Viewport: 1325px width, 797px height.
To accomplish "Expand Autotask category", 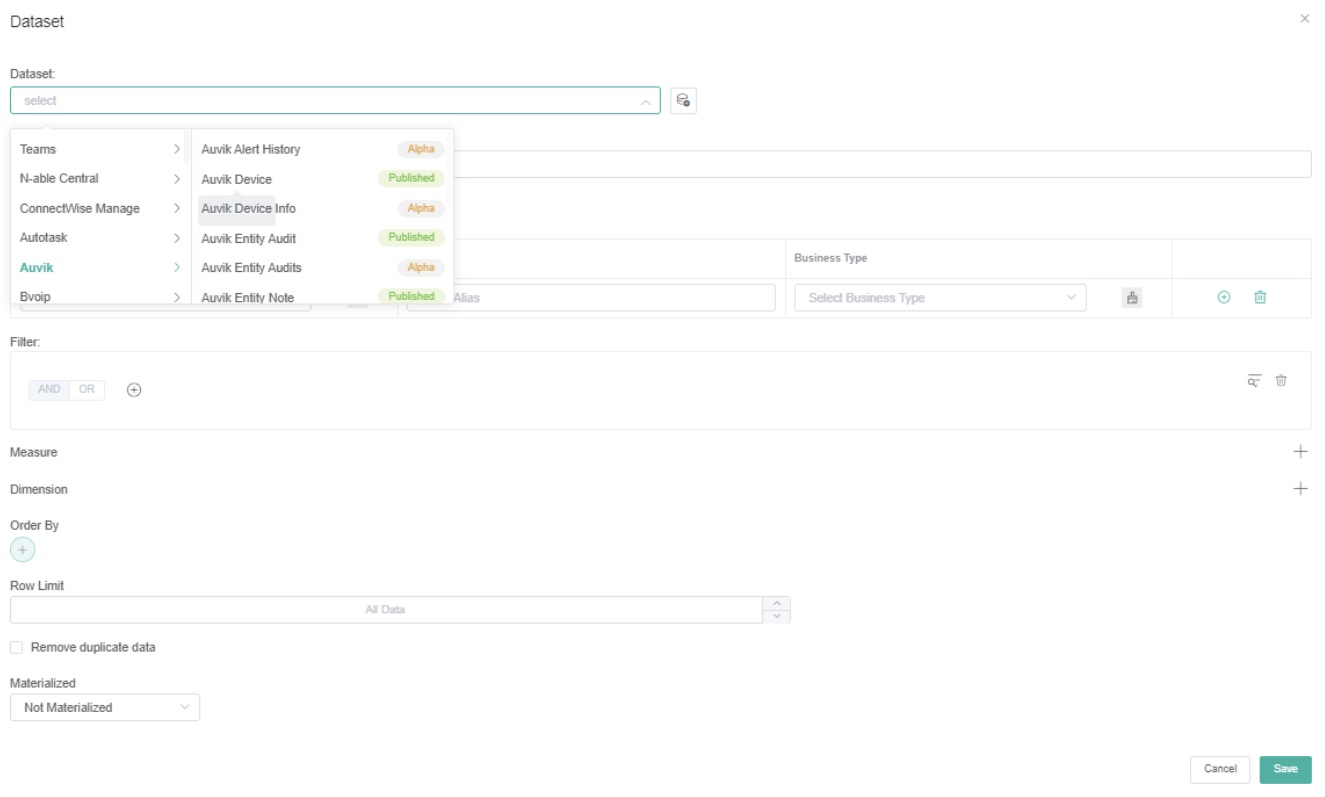I will click(x=100, y=238).
